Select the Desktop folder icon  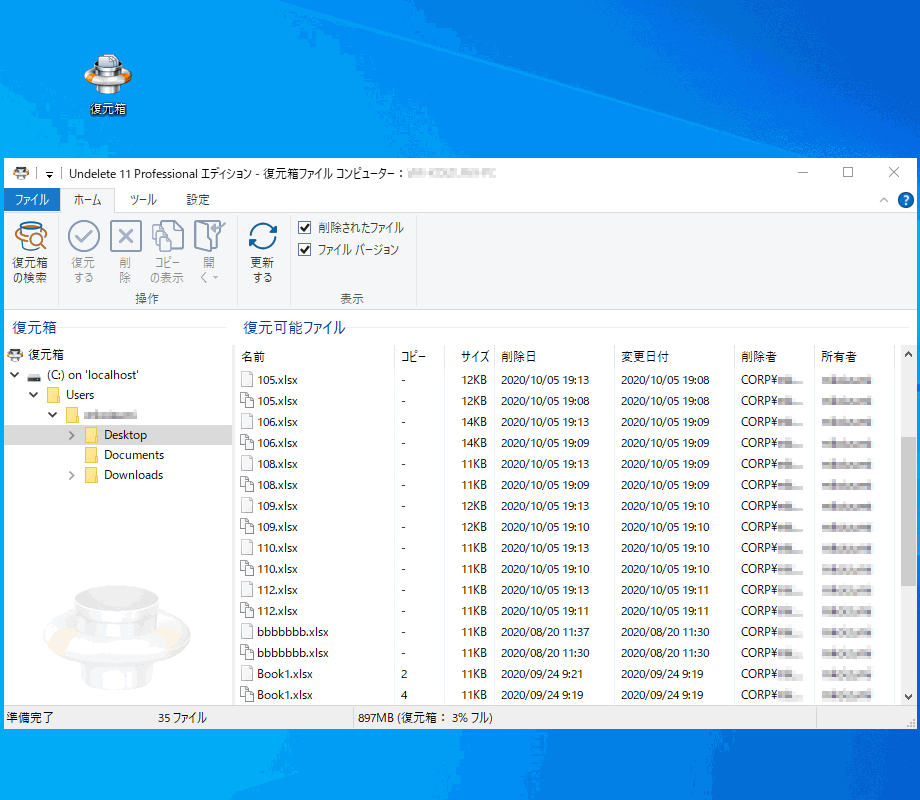(x=91, y=435)
